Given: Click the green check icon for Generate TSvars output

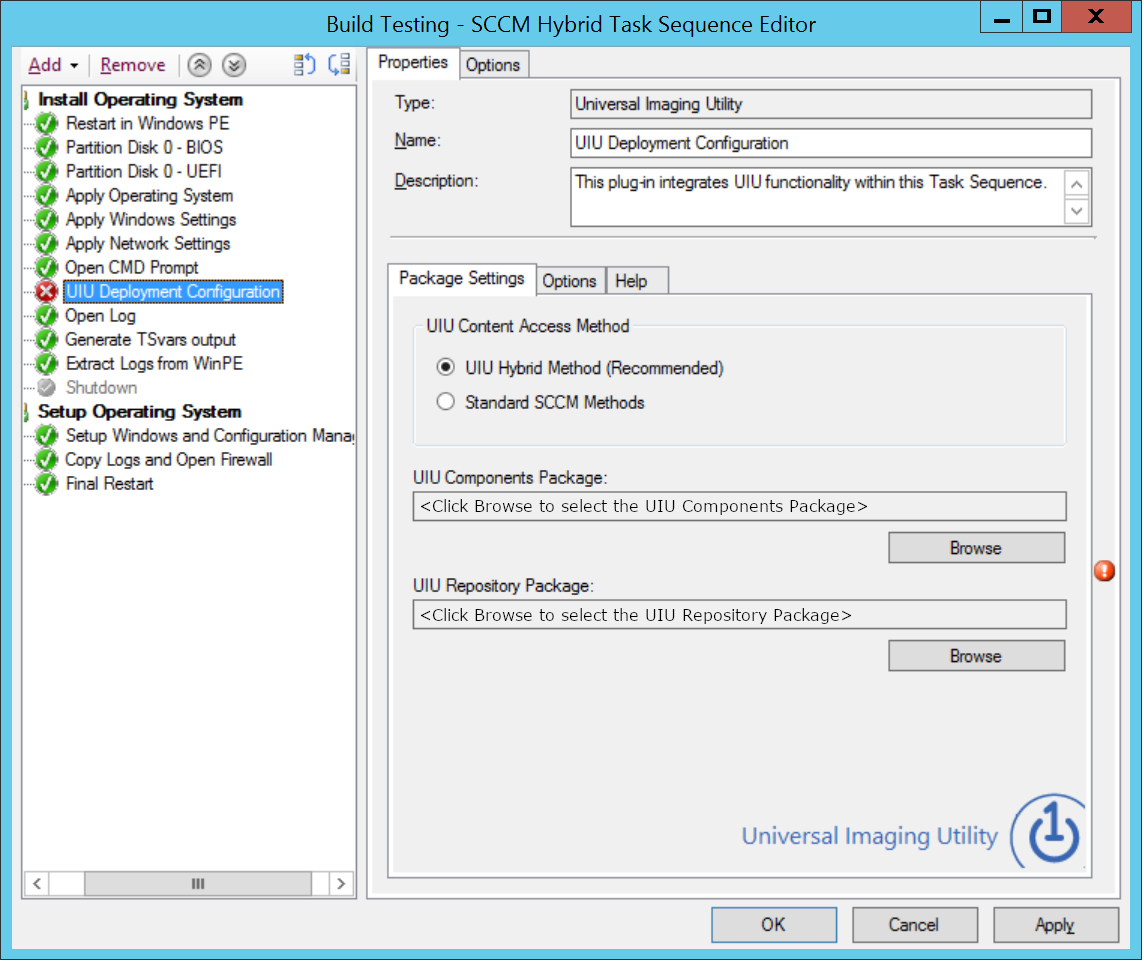Looking at the screenshot, I should coord(47,340).
